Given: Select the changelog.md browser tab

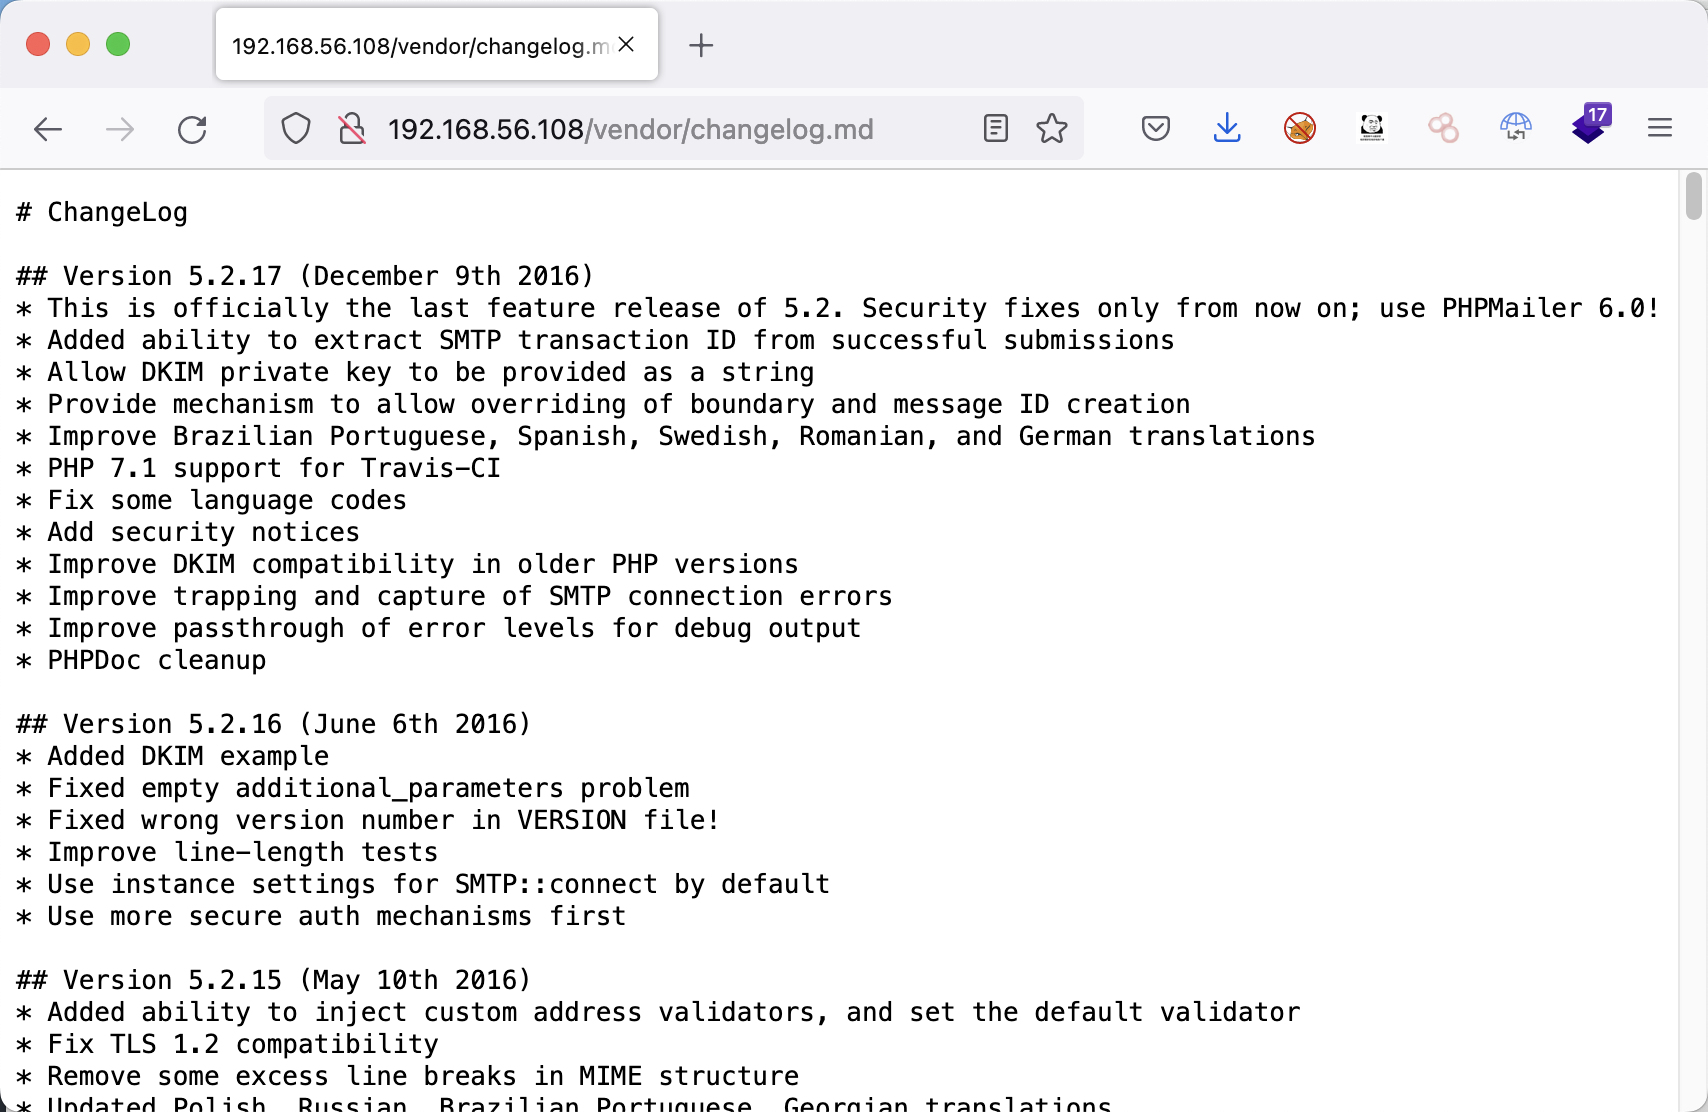Looking at the screenshot, I should pyautogui.click(x=420, y=46).
